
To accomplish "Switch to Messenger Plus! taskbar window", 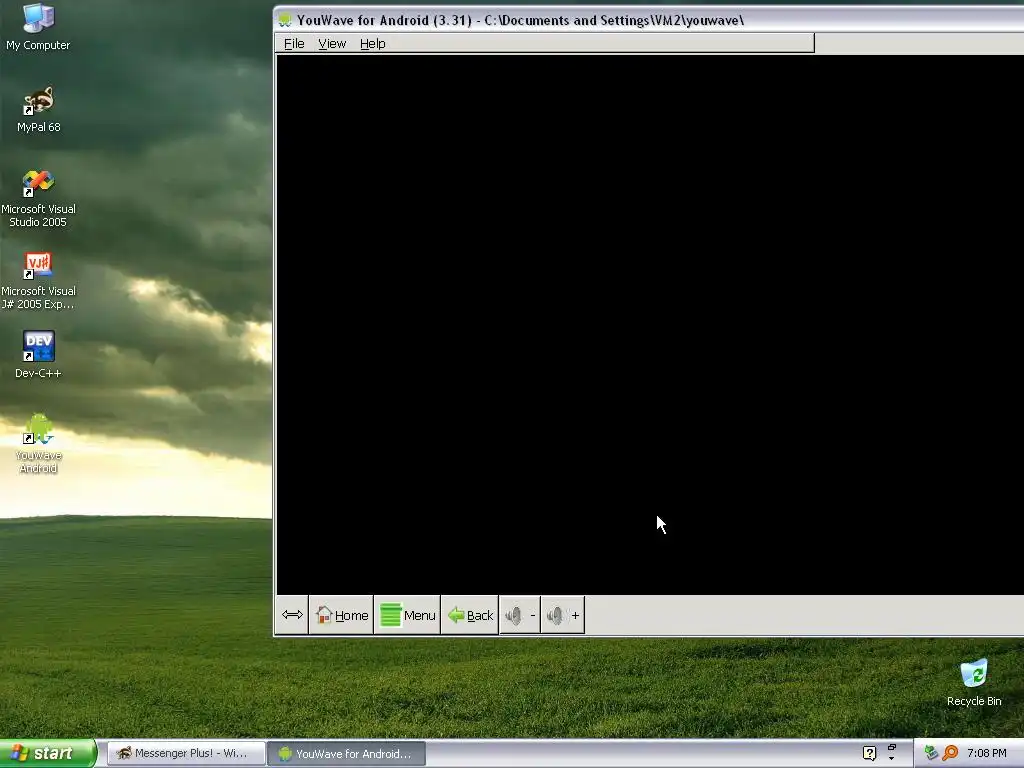I will pos(186,753).
